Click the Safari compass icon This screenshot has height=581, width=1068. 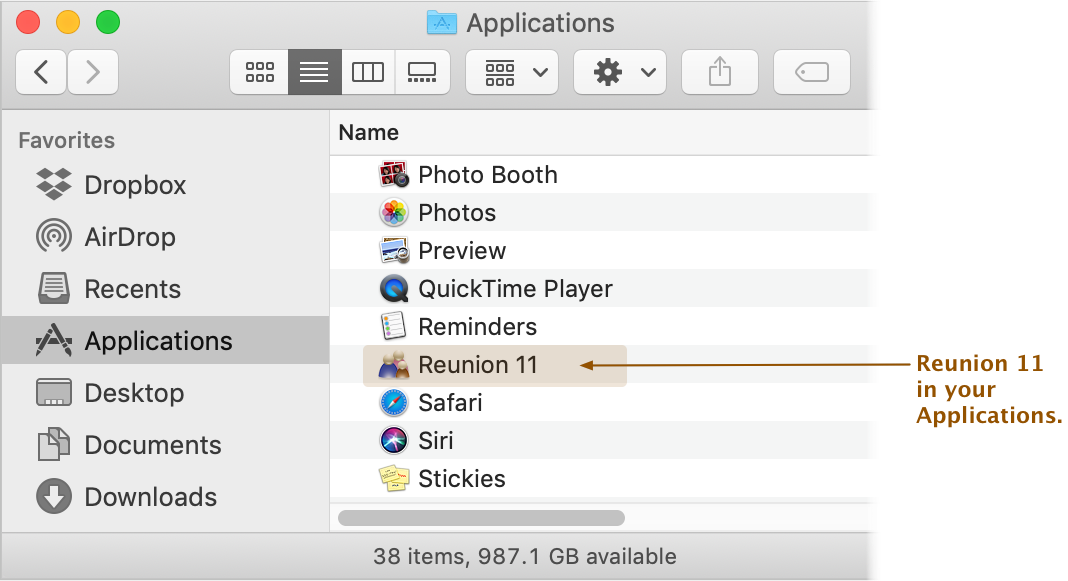pos(394,403)
